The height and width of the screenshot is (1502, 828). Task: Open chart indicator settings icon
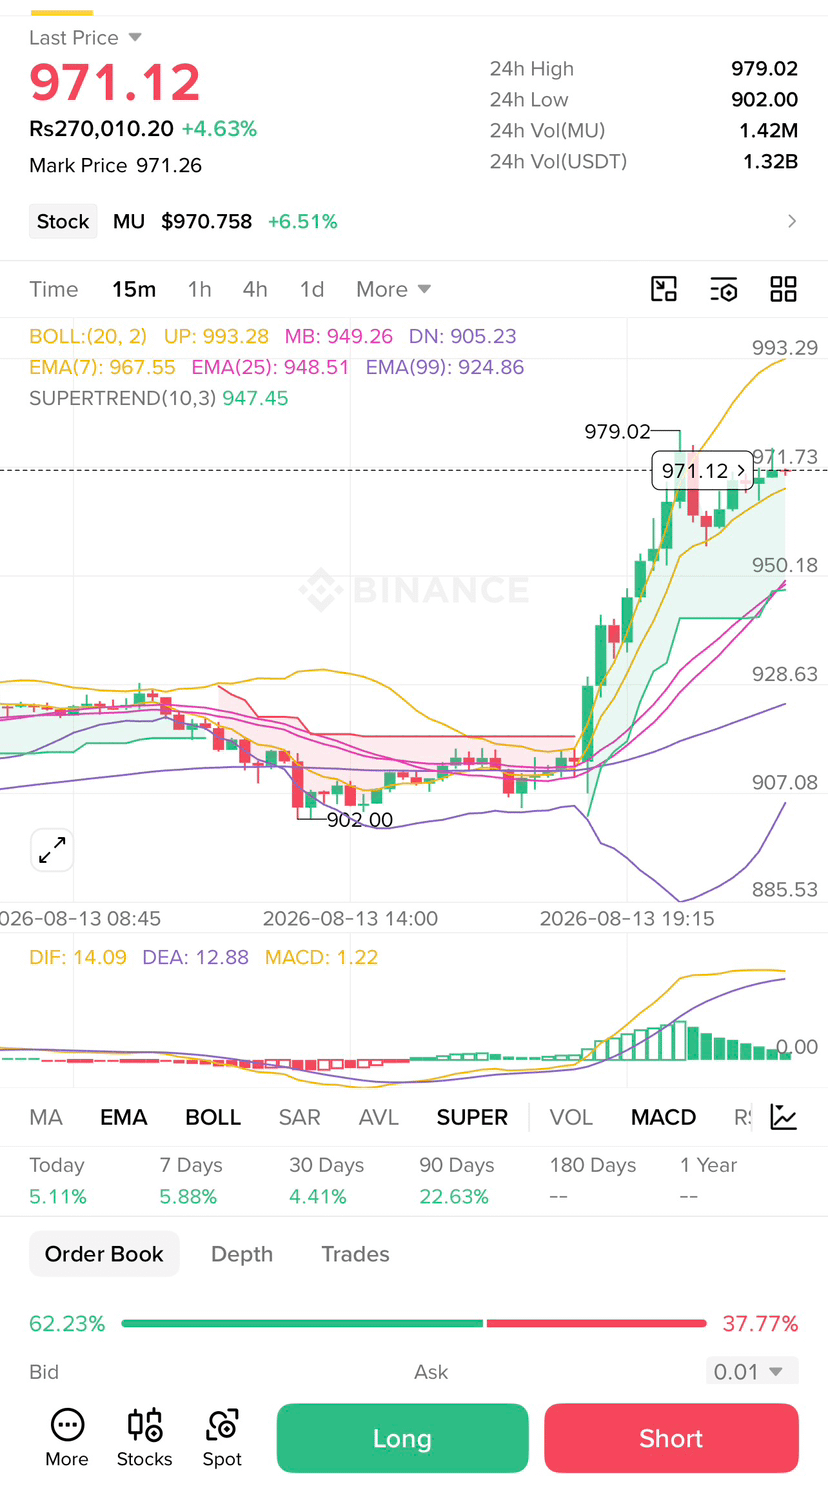click(723, 289)
